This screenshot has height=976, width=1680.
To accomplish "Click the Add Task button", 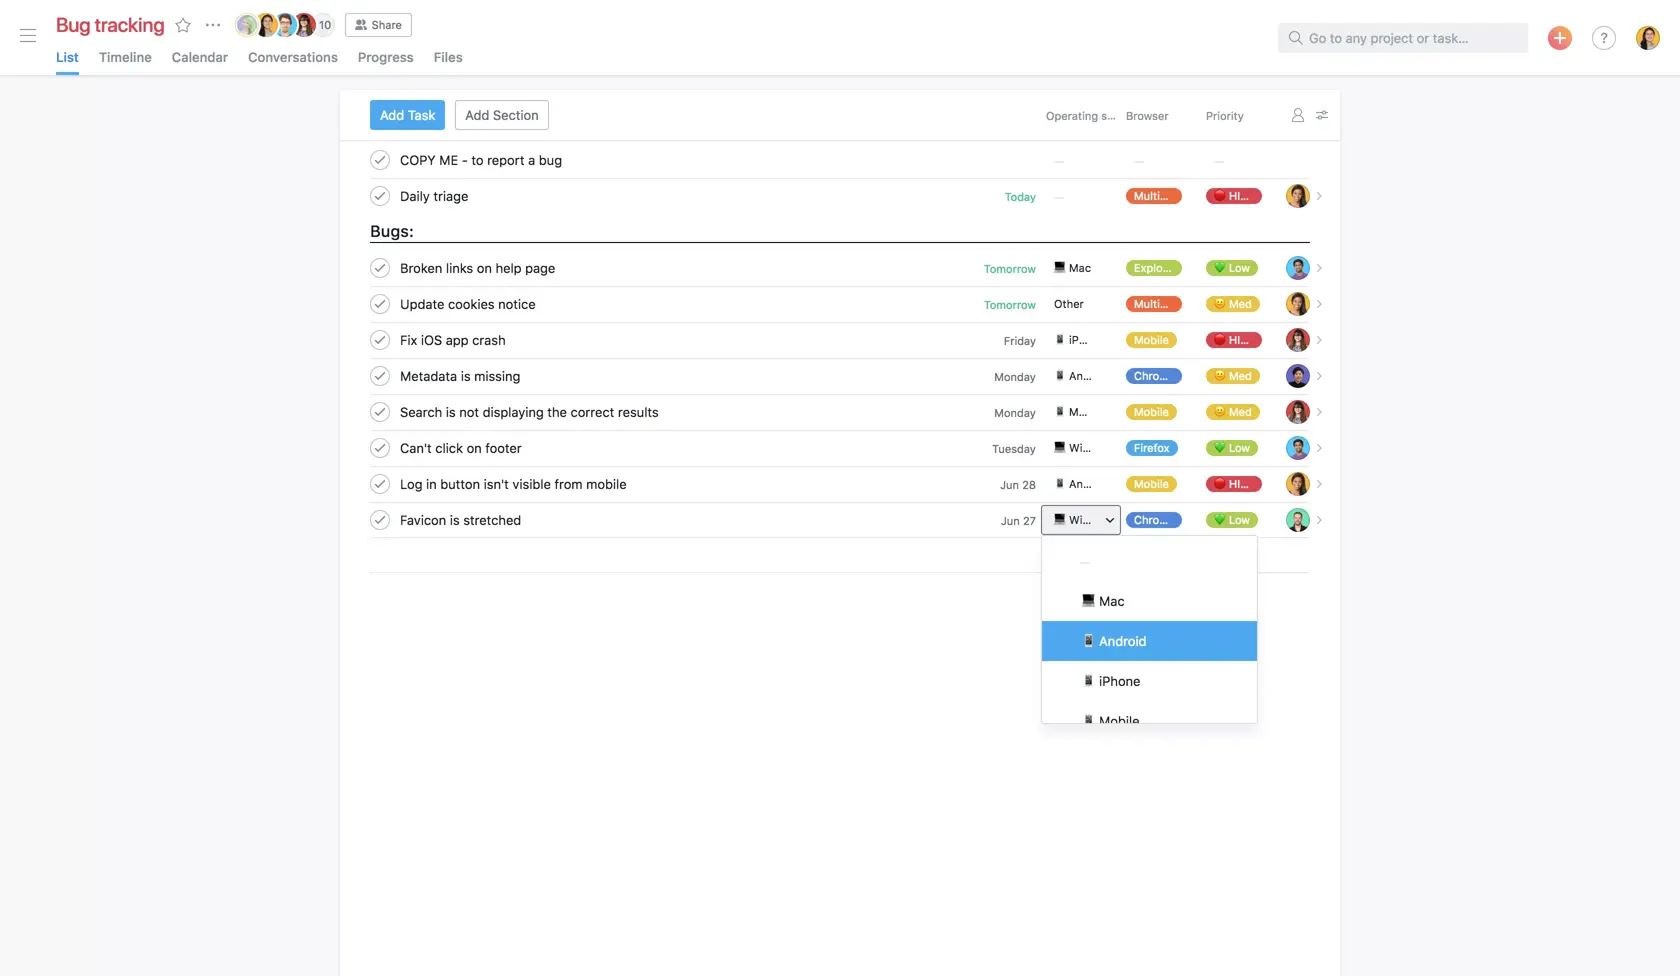I will click(x=406, y=114).
